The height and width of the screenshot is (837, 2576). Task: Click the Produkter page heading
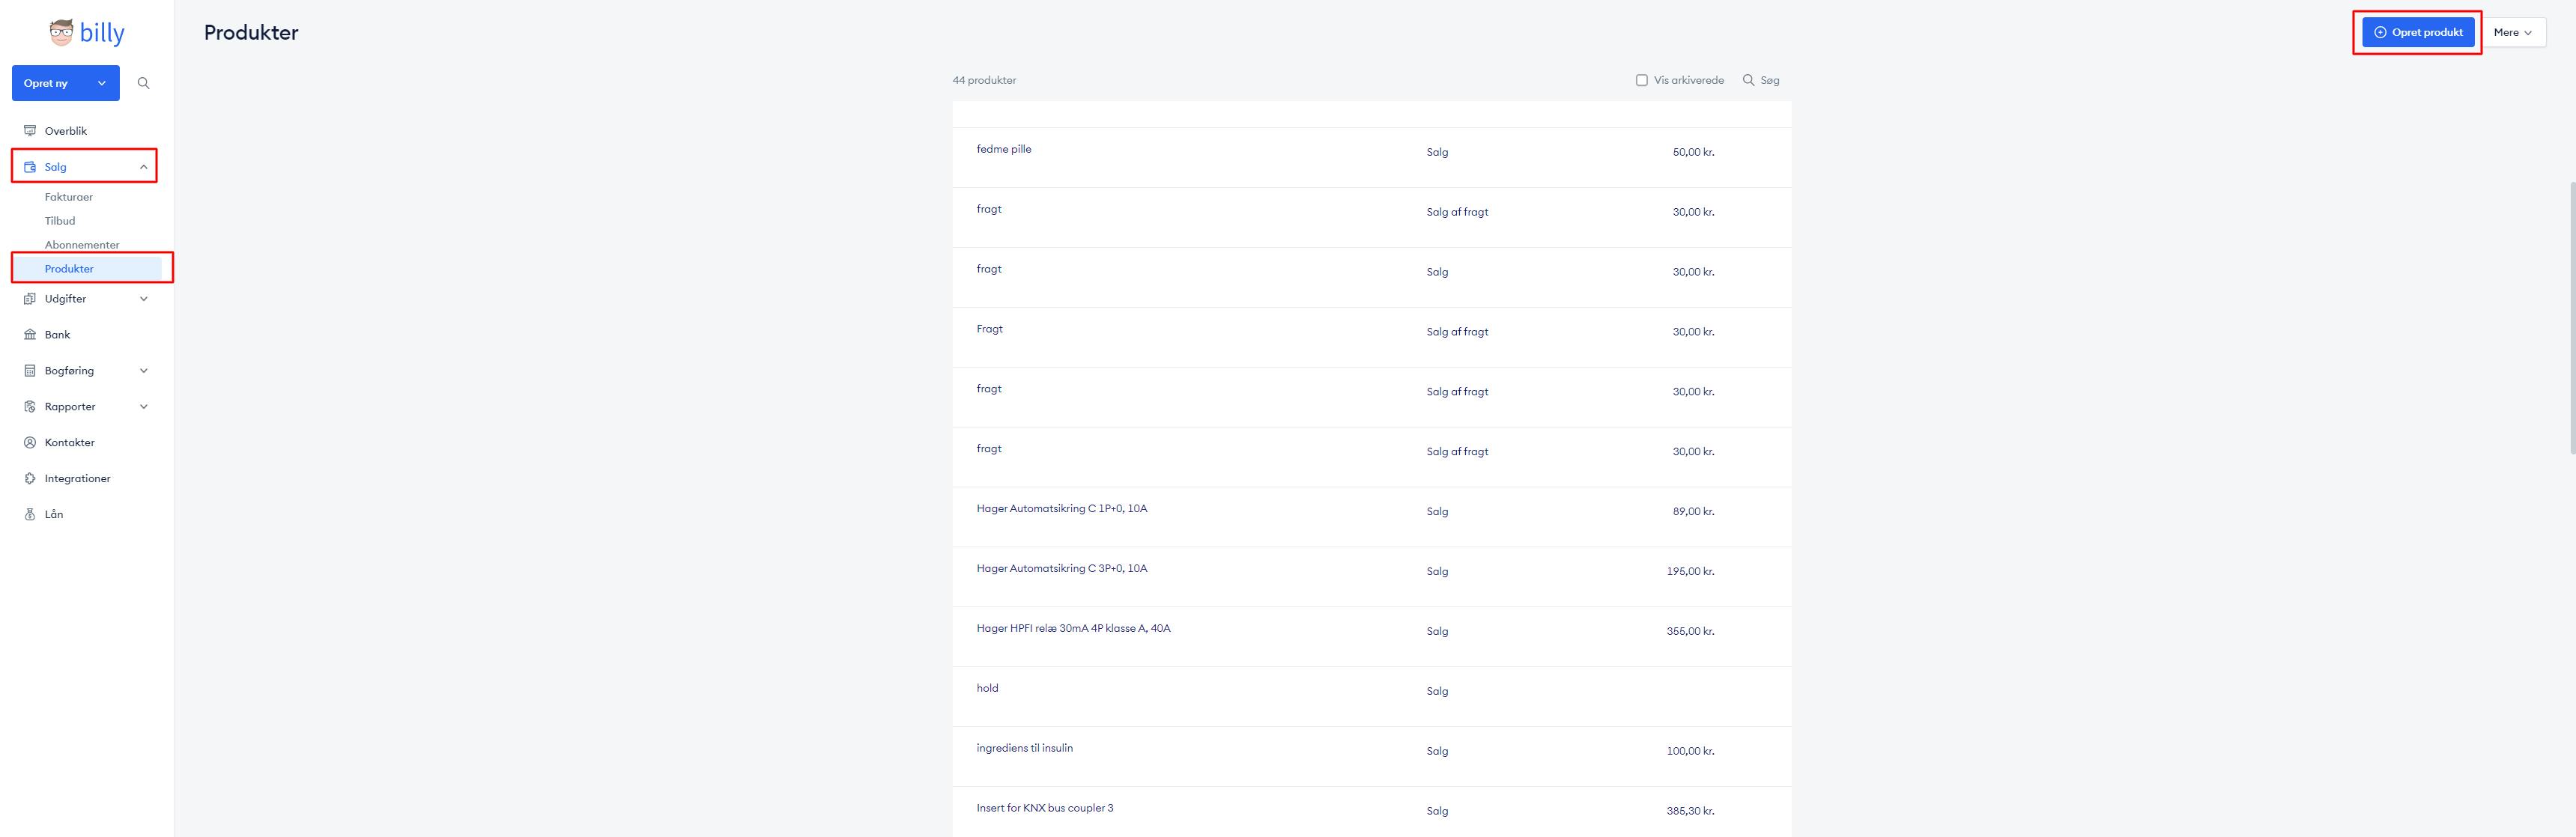coord(251,32)
